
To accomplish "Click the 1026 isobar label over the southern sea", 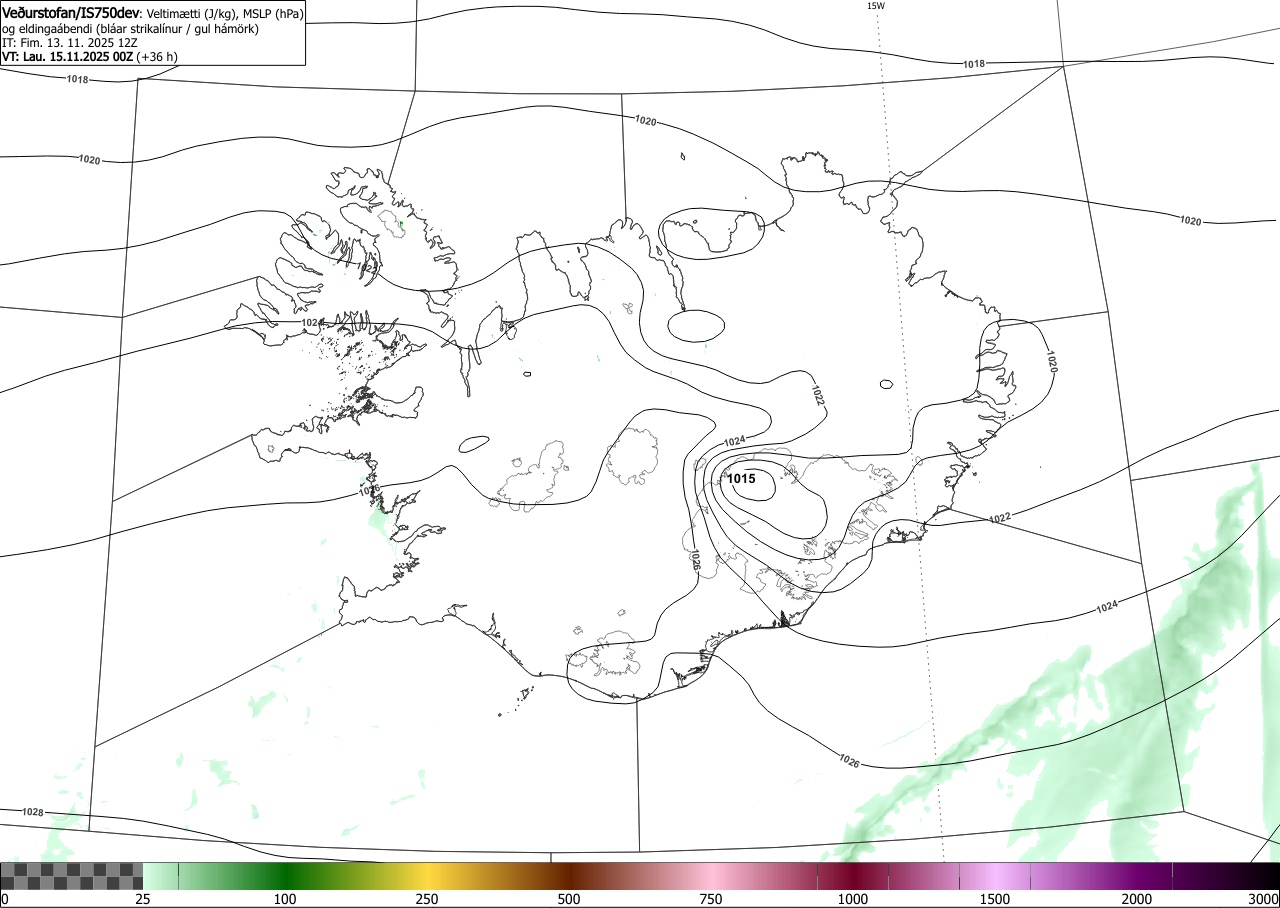I will (x=849, y=760).
